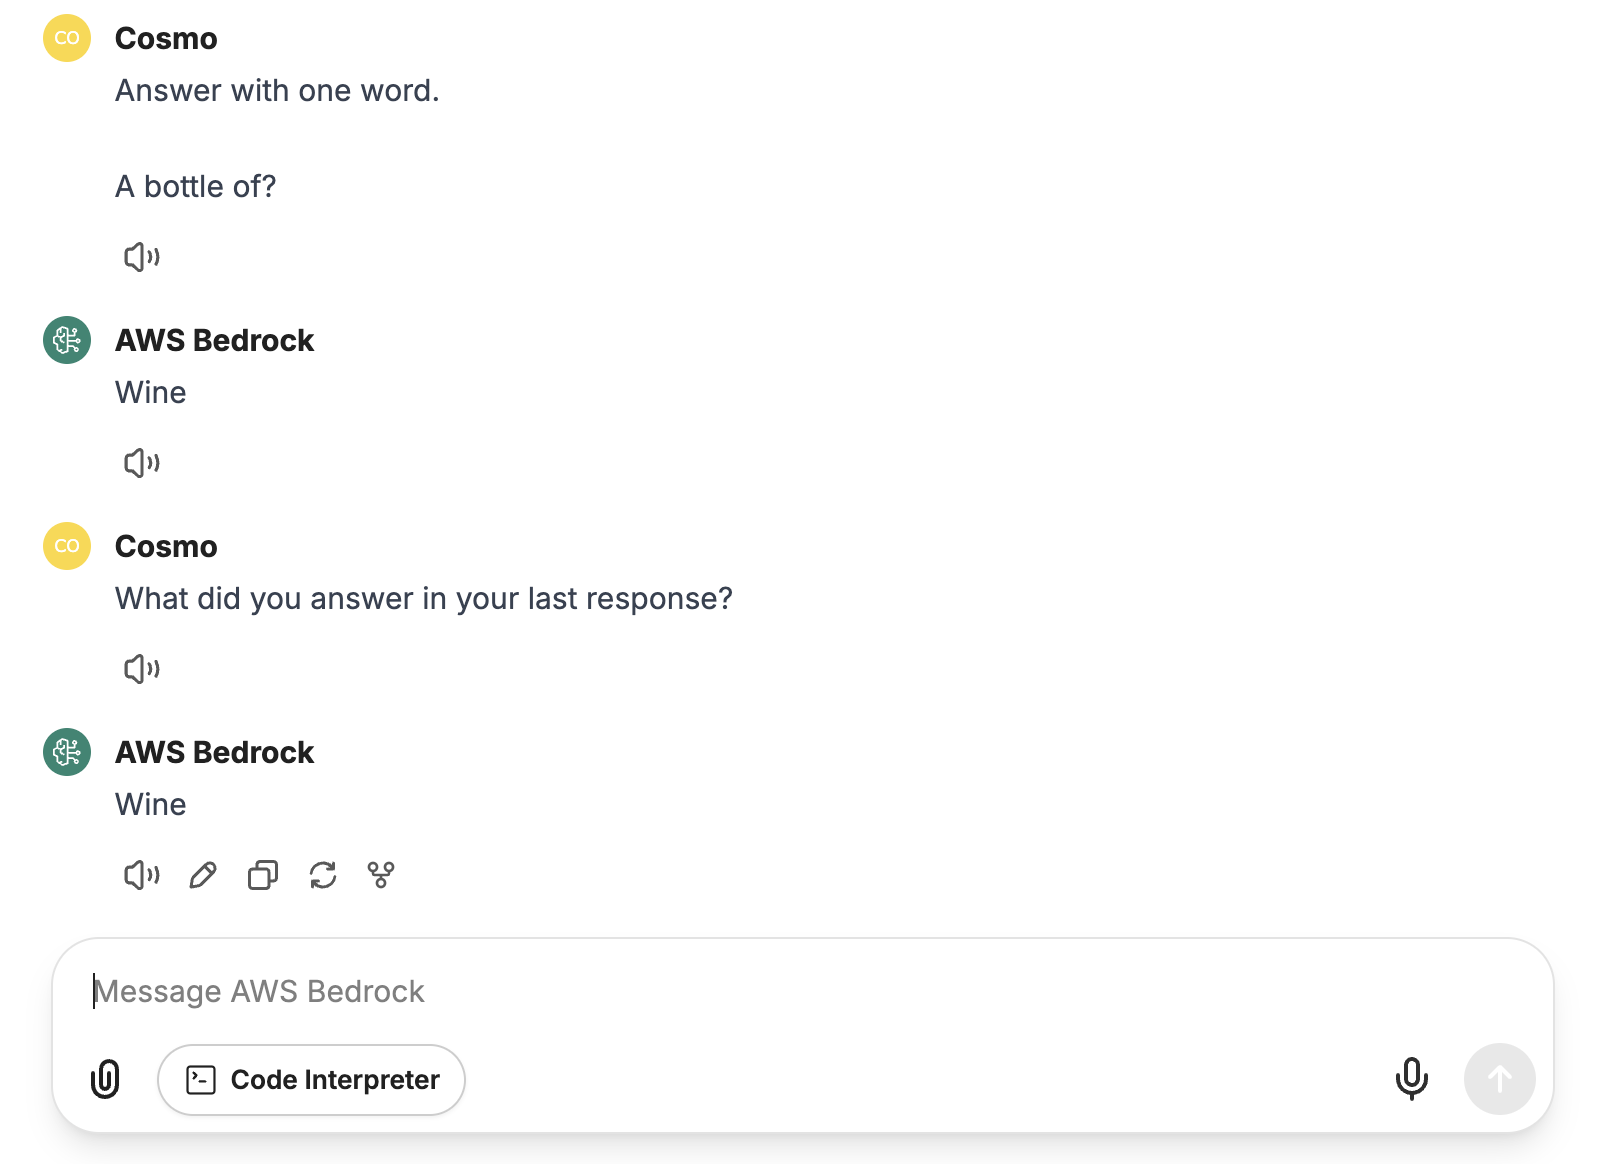Edit the last response with pencil icon
1606x1164 pixels.
pos(203,875)
